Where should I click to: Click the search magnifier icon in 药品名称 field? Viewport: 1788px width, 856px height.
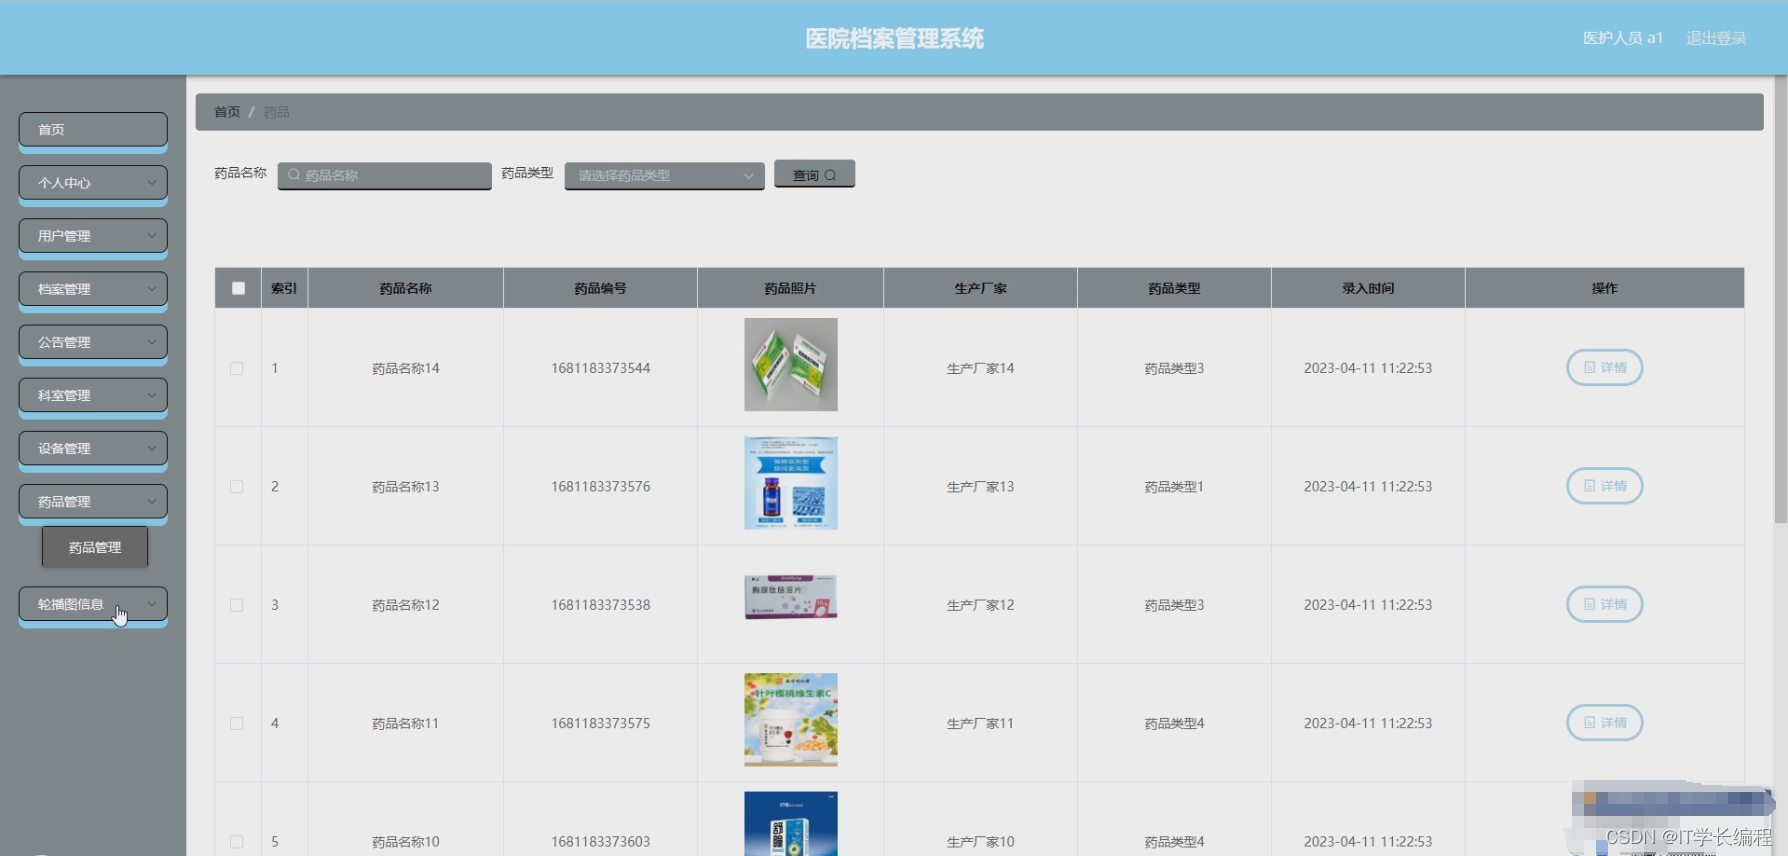tap(294, 175)
